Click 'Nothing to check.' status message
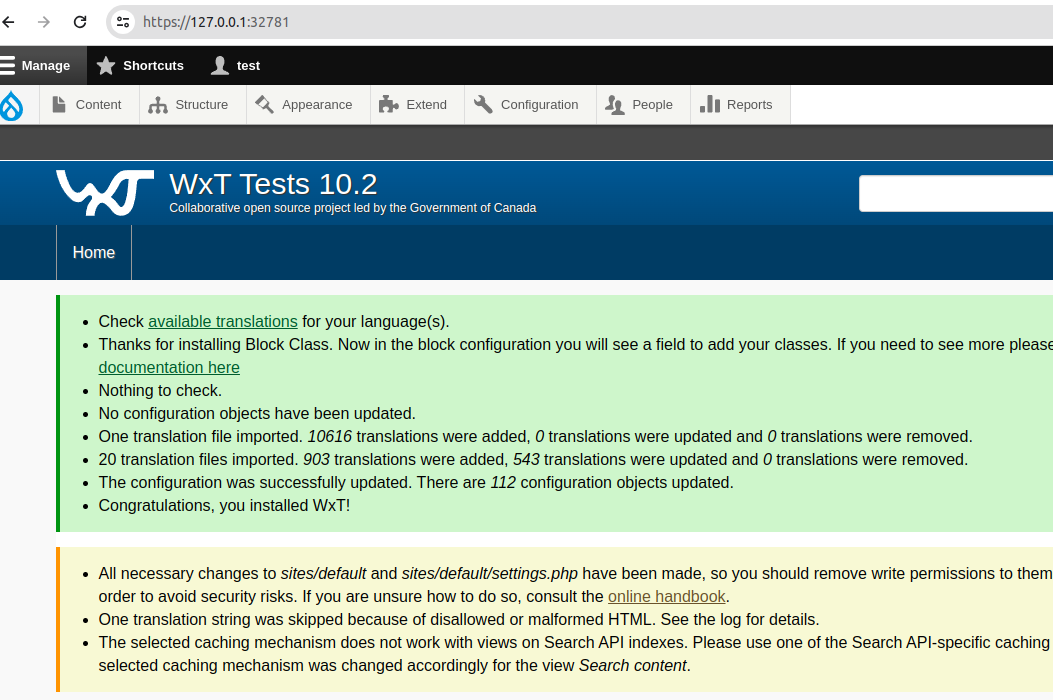Screen dimensions: 1053x700 [x=160, y=391]
